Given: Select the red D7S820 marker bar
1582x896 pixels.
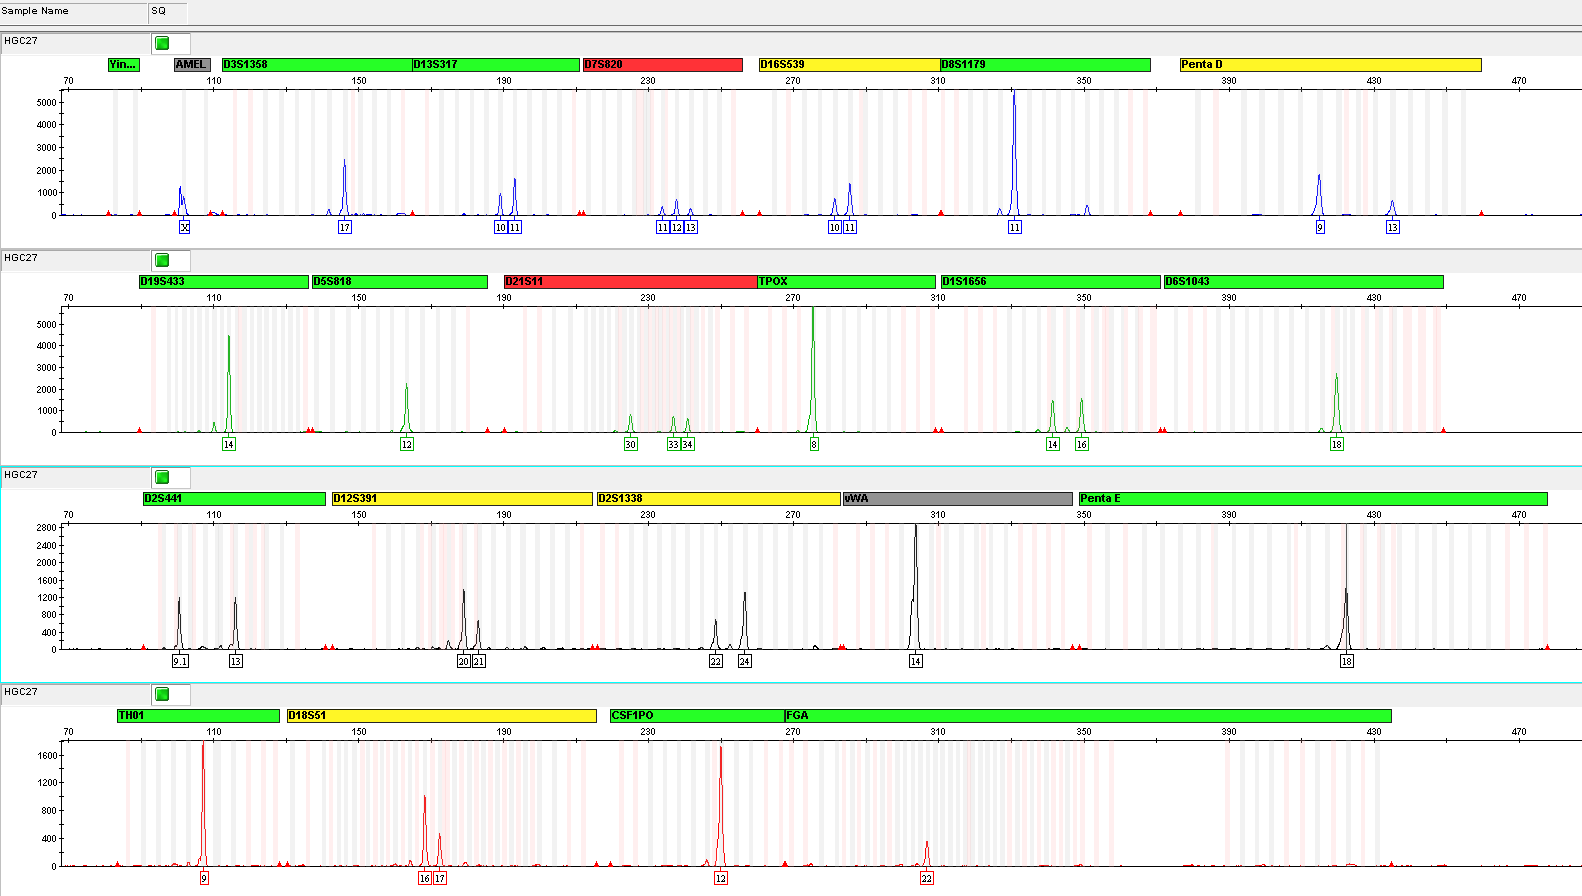Looking at the screenshot, I should pos(662,65).
